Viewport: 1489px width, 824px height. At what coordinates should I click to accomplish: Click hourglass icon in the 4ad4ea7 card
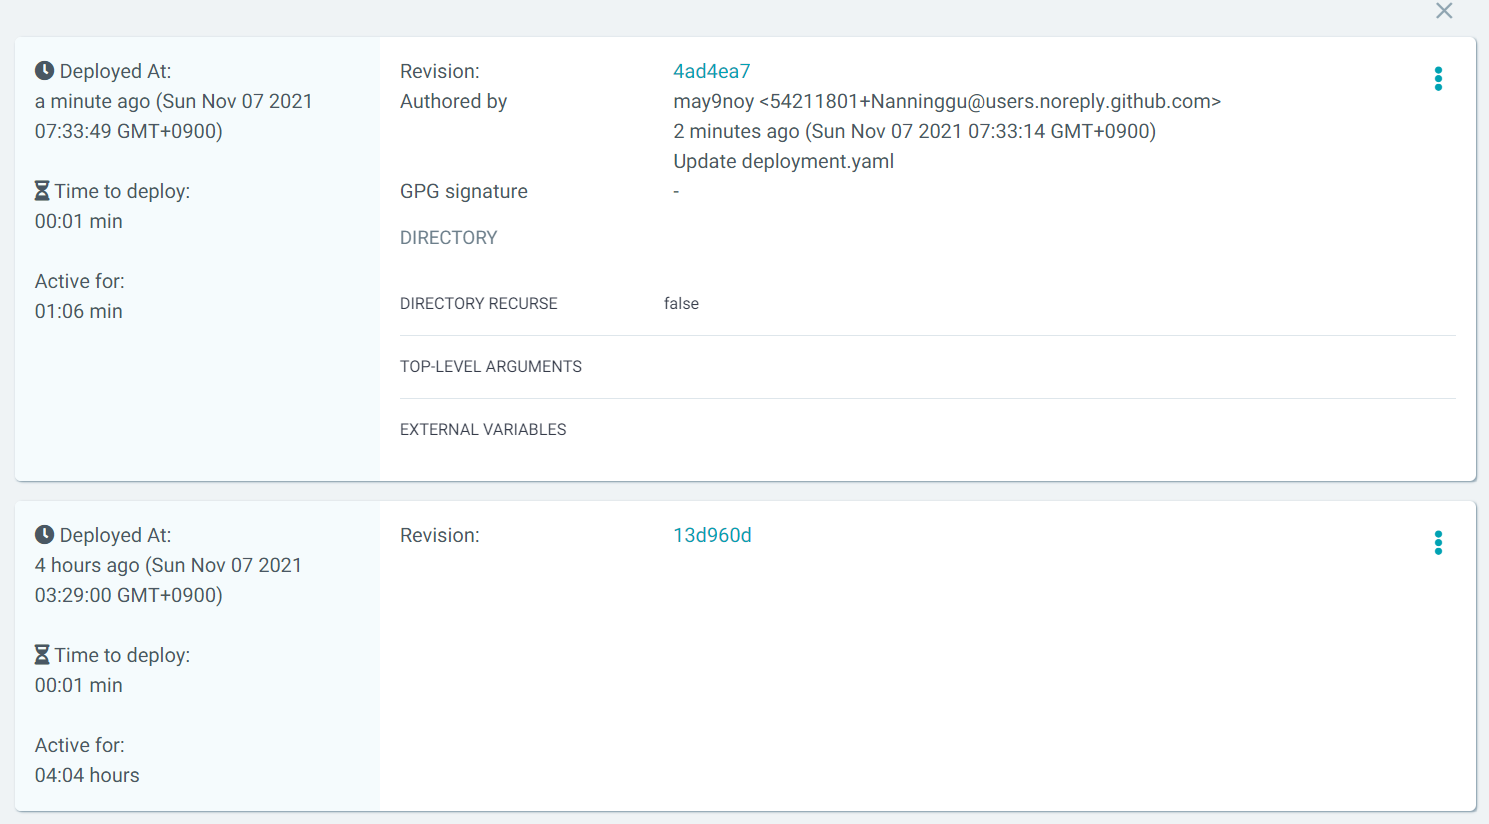(x=42, y=190)
